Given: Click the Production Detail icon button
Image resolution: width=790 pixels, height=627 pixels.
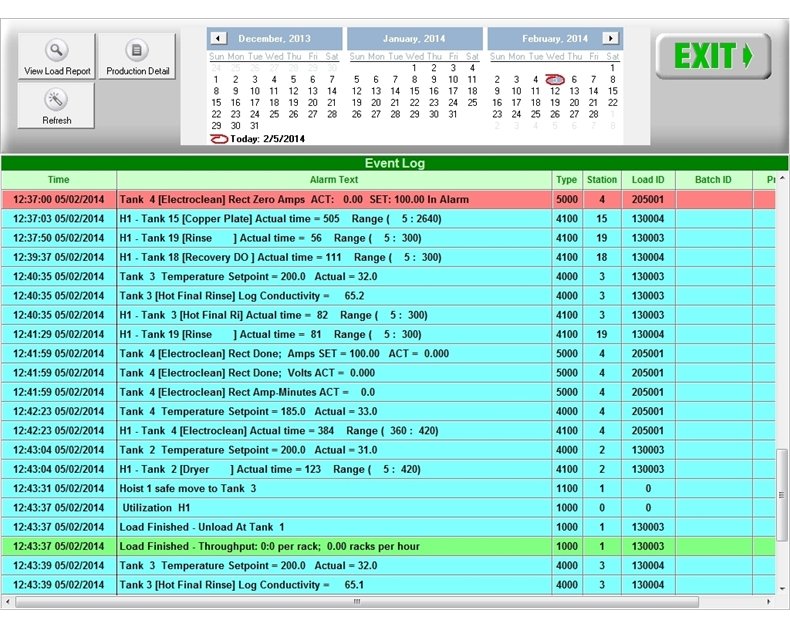Looking at the screenshot, I should coord(138,57).
